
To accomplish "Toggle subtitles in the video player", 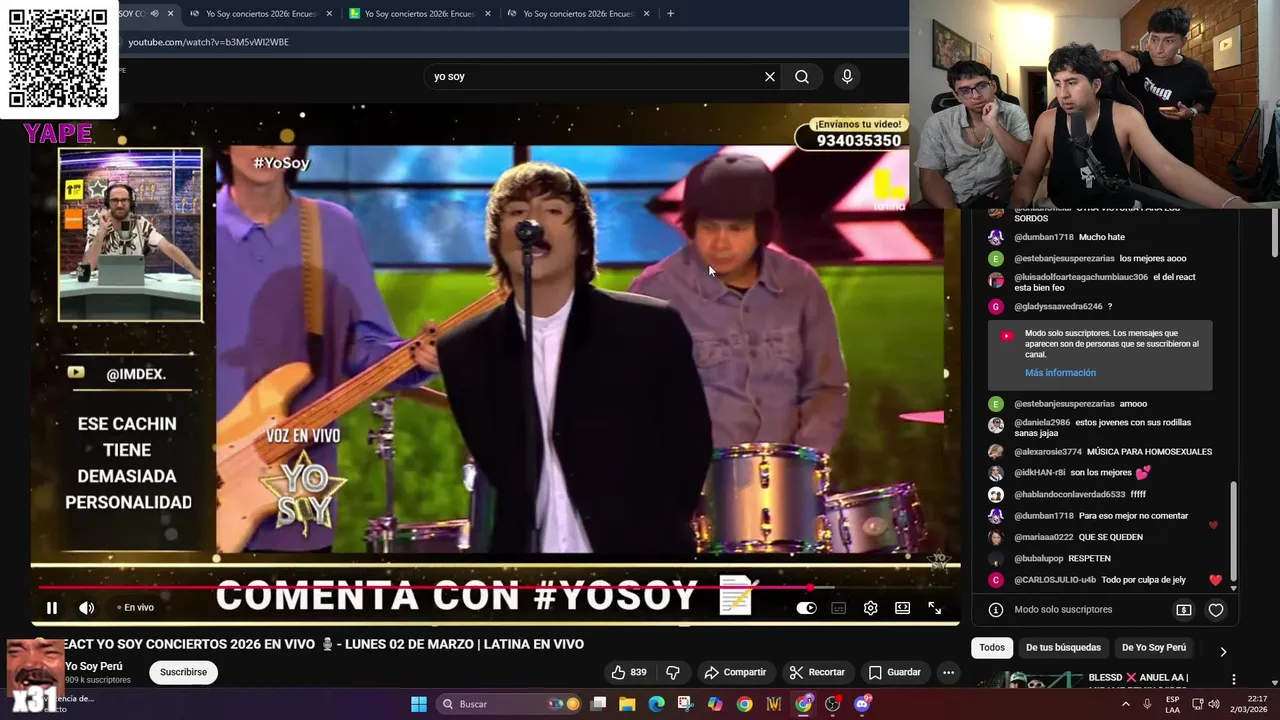I will tap(839, 608).
